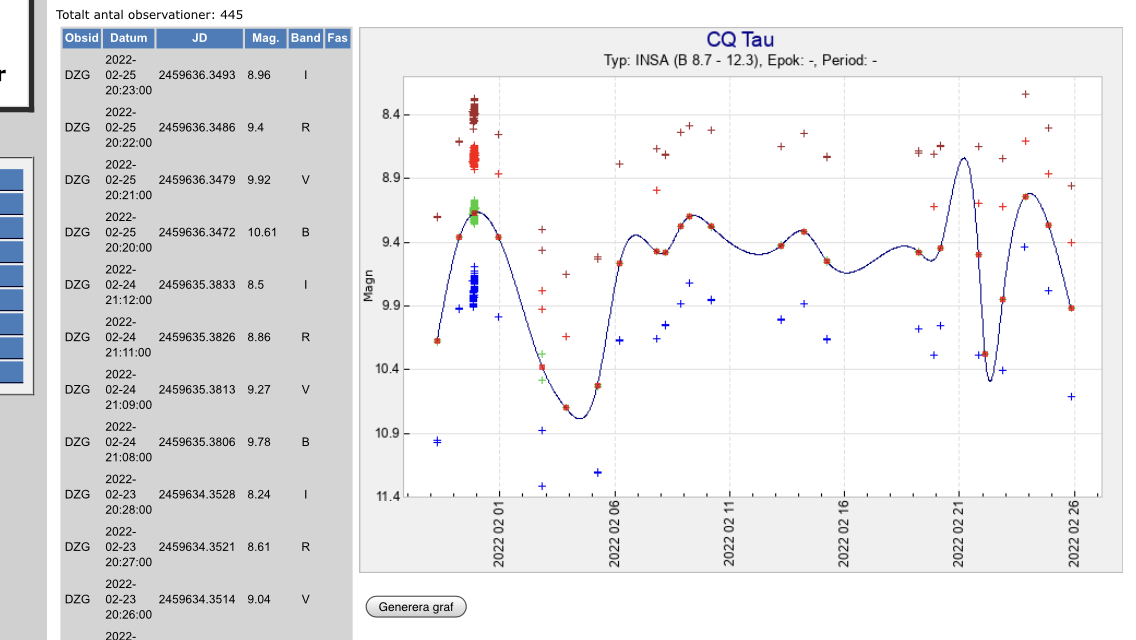Click the Band column header
This screenshot has width=1136, height=640.
tap(305, 38)
